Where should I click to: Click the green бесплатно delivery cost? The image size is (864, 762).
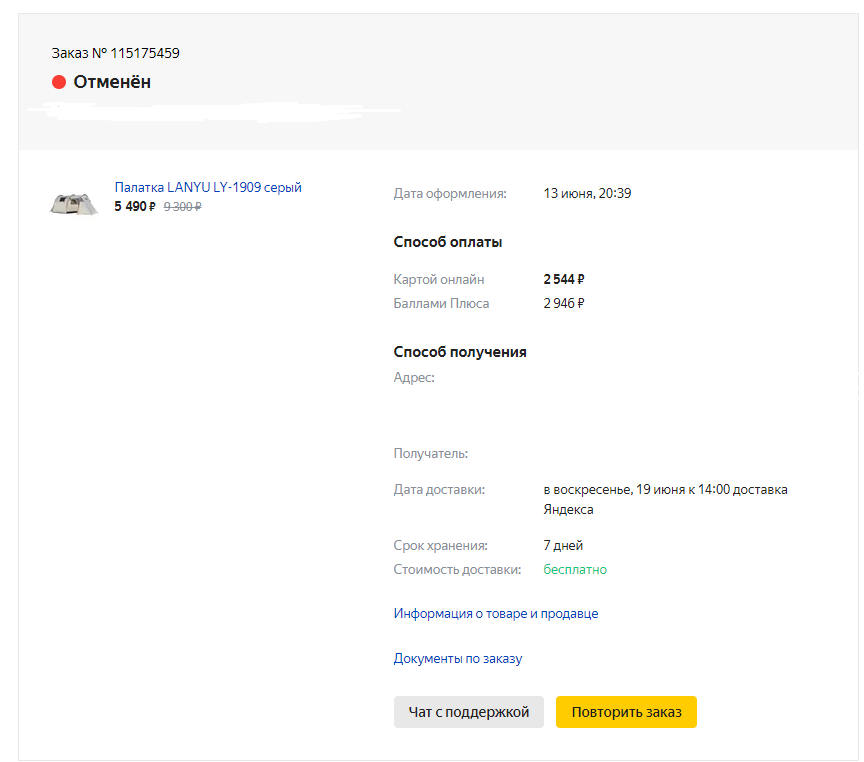tap(575, 570)
